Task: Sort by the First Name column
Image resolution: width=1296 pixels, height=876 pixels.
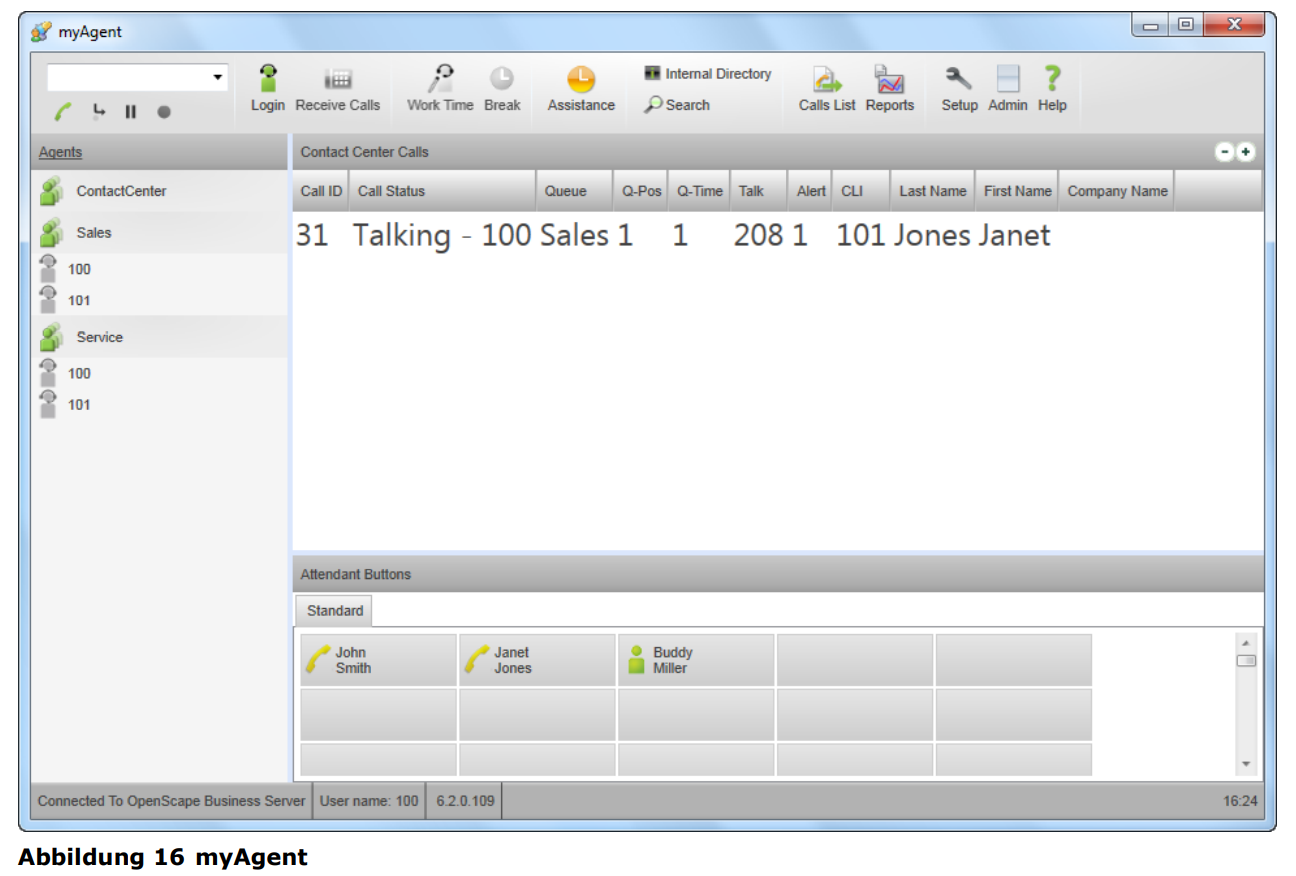Action: pos(1017,191)
